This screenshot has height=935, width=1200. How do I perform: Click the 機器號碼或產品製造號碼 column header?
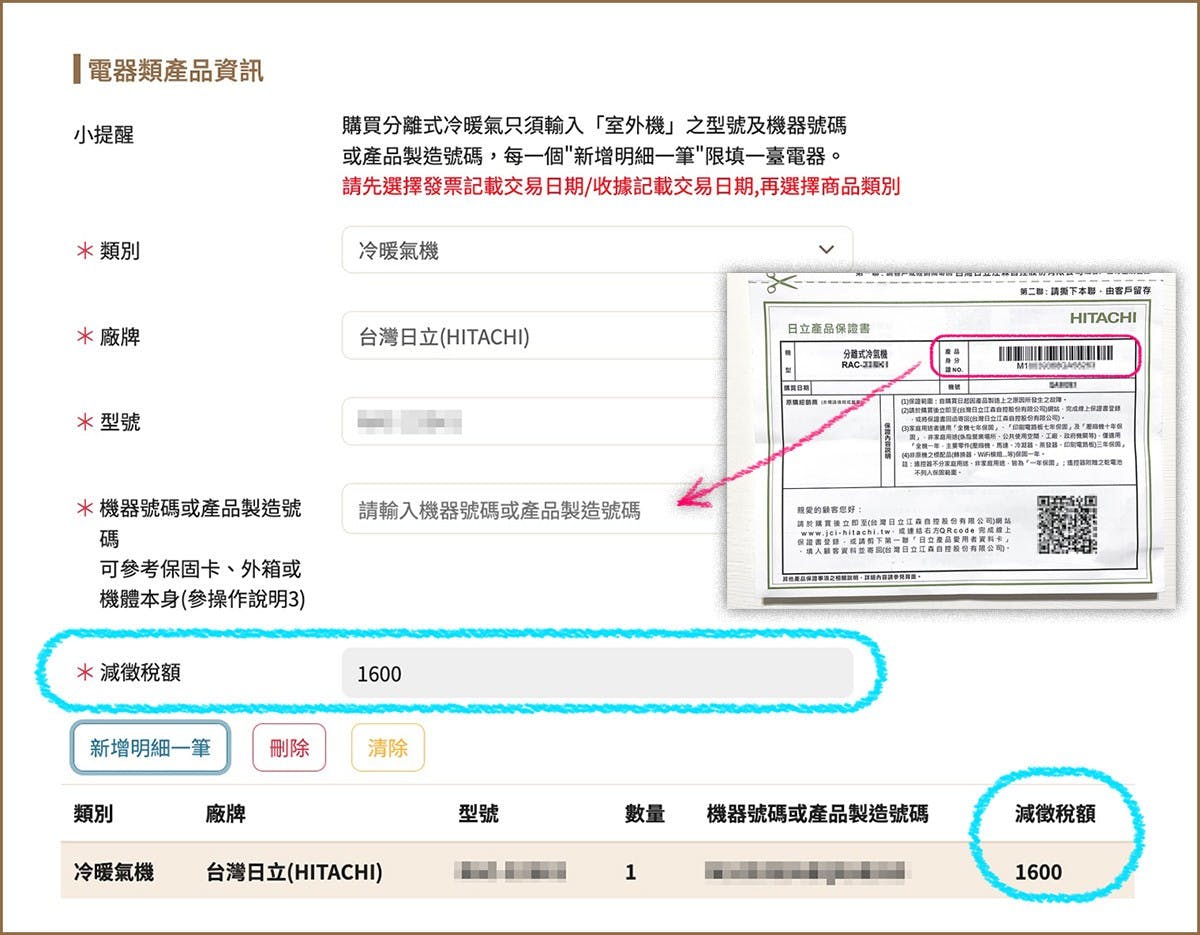(817, 813)
